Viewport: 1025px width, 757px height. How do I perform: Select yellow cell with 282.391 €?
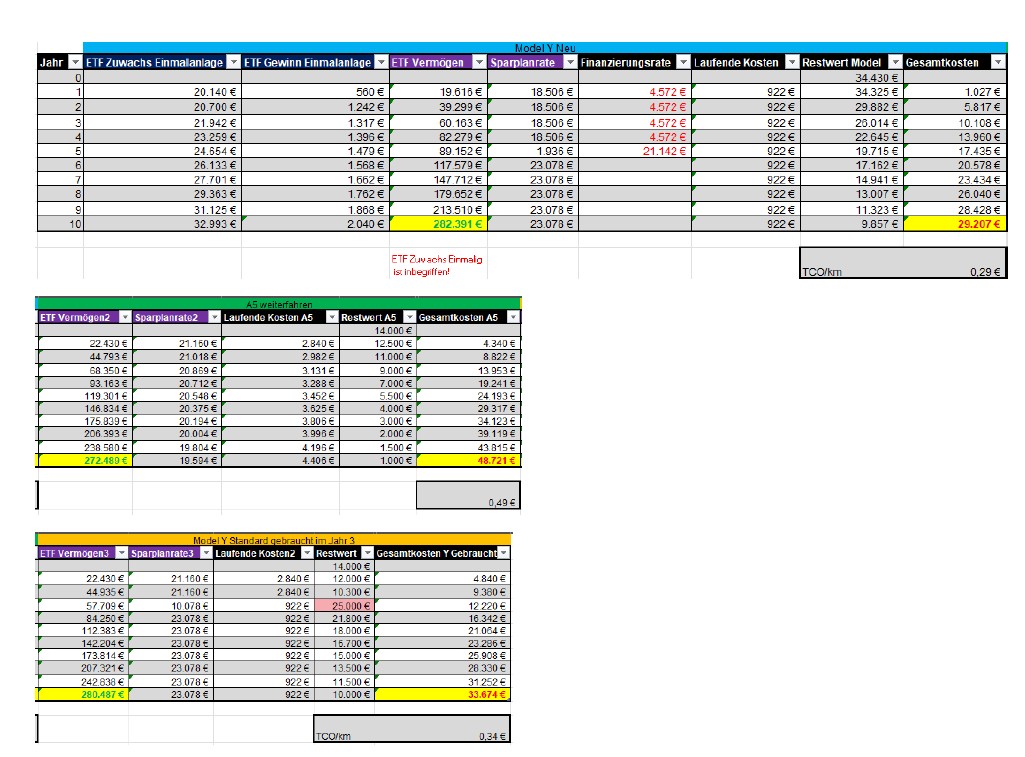tap(437, 225)
